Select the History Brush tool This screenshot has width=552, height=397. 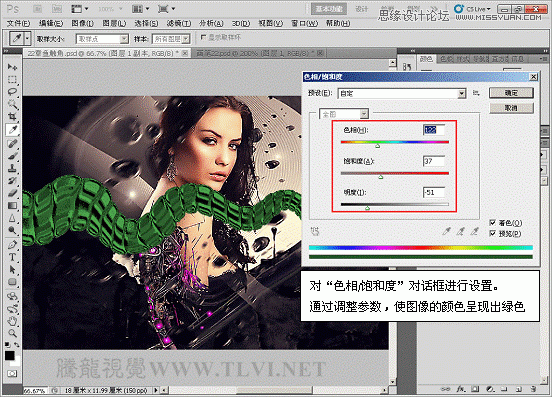12,181
